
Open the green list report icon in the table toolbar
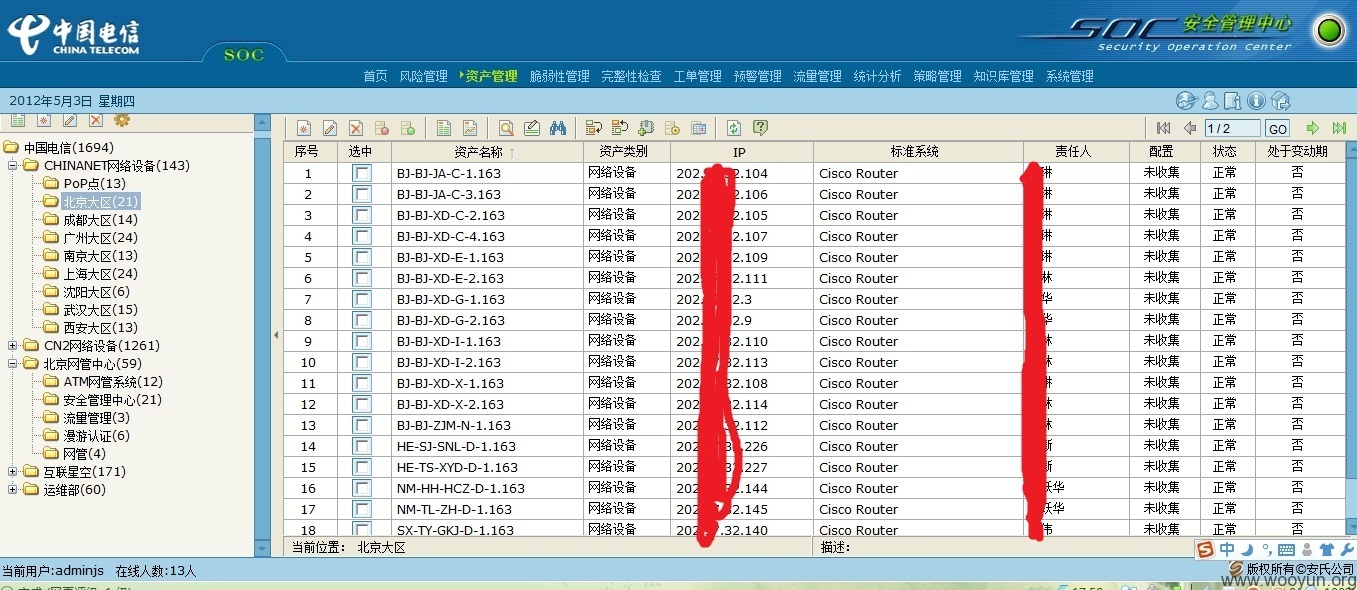pos(444,128)
